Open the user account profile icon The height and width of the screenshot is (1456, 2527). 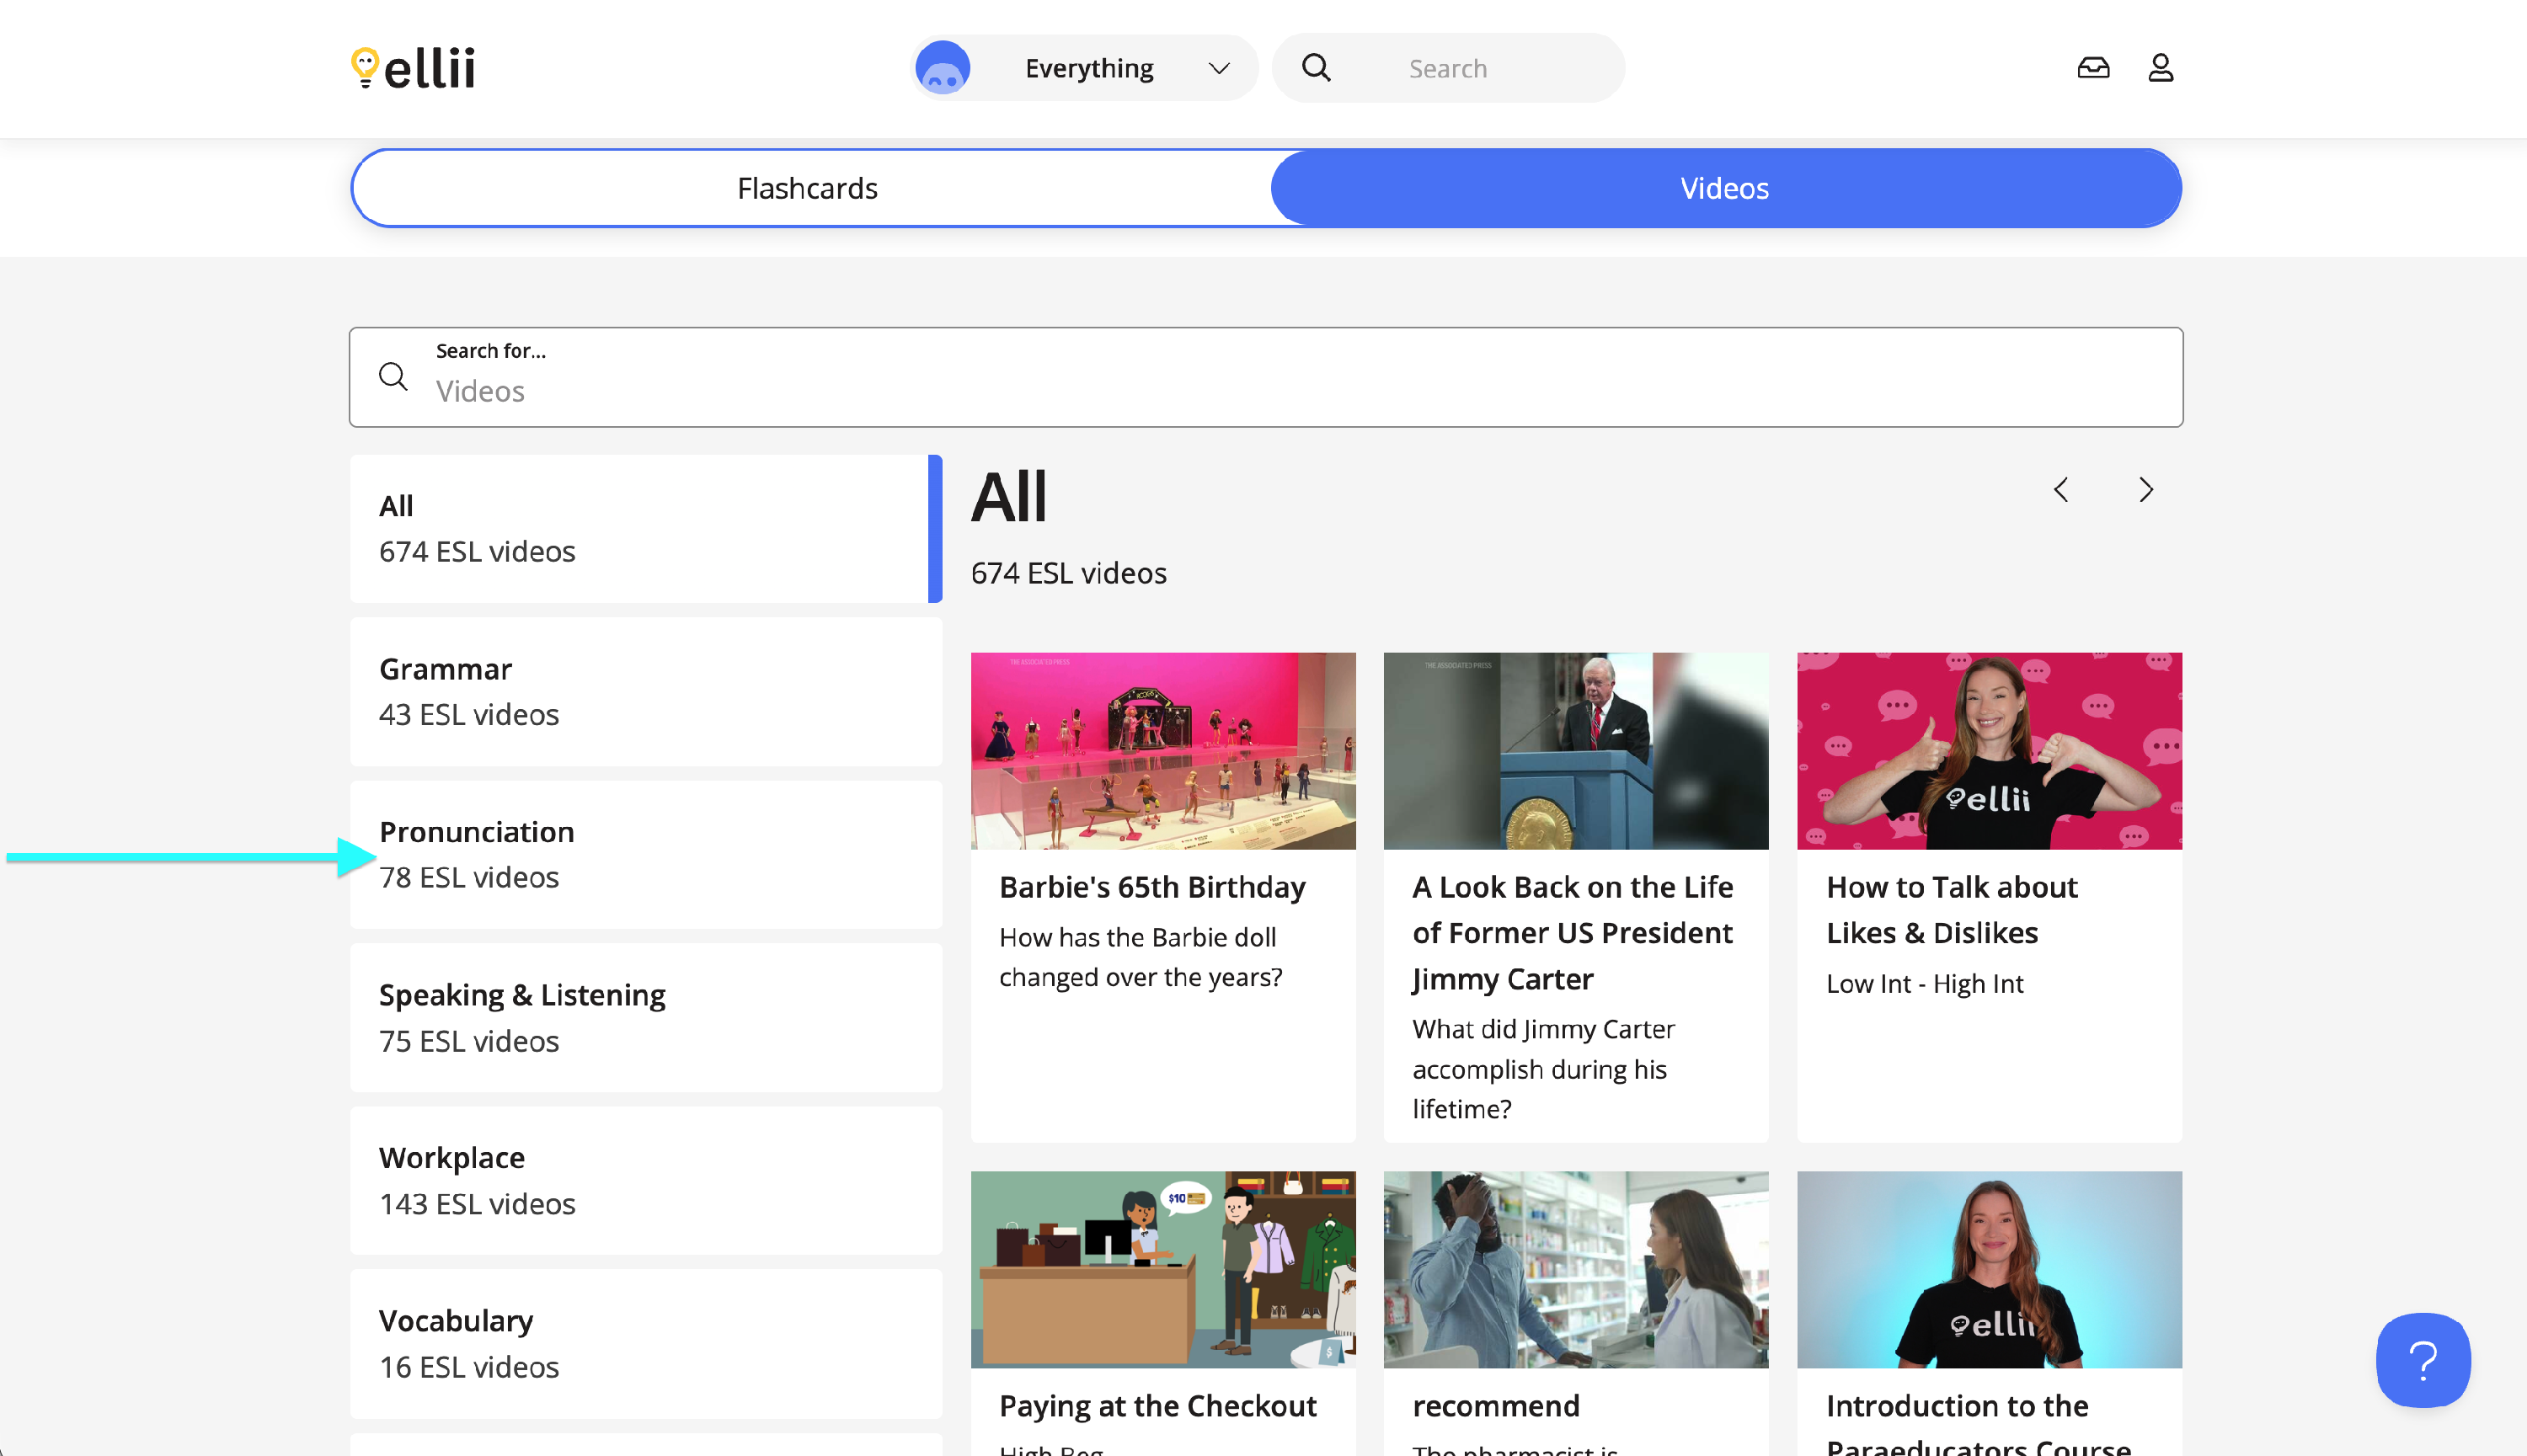coord(2160,67)
